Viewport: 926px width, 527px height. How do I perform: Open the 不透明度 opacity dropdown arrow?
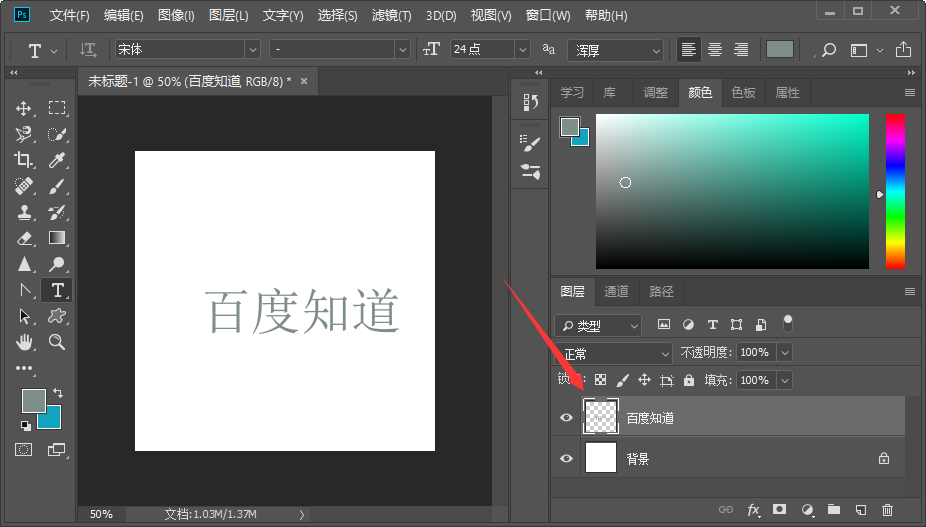[x=785, y=353]
